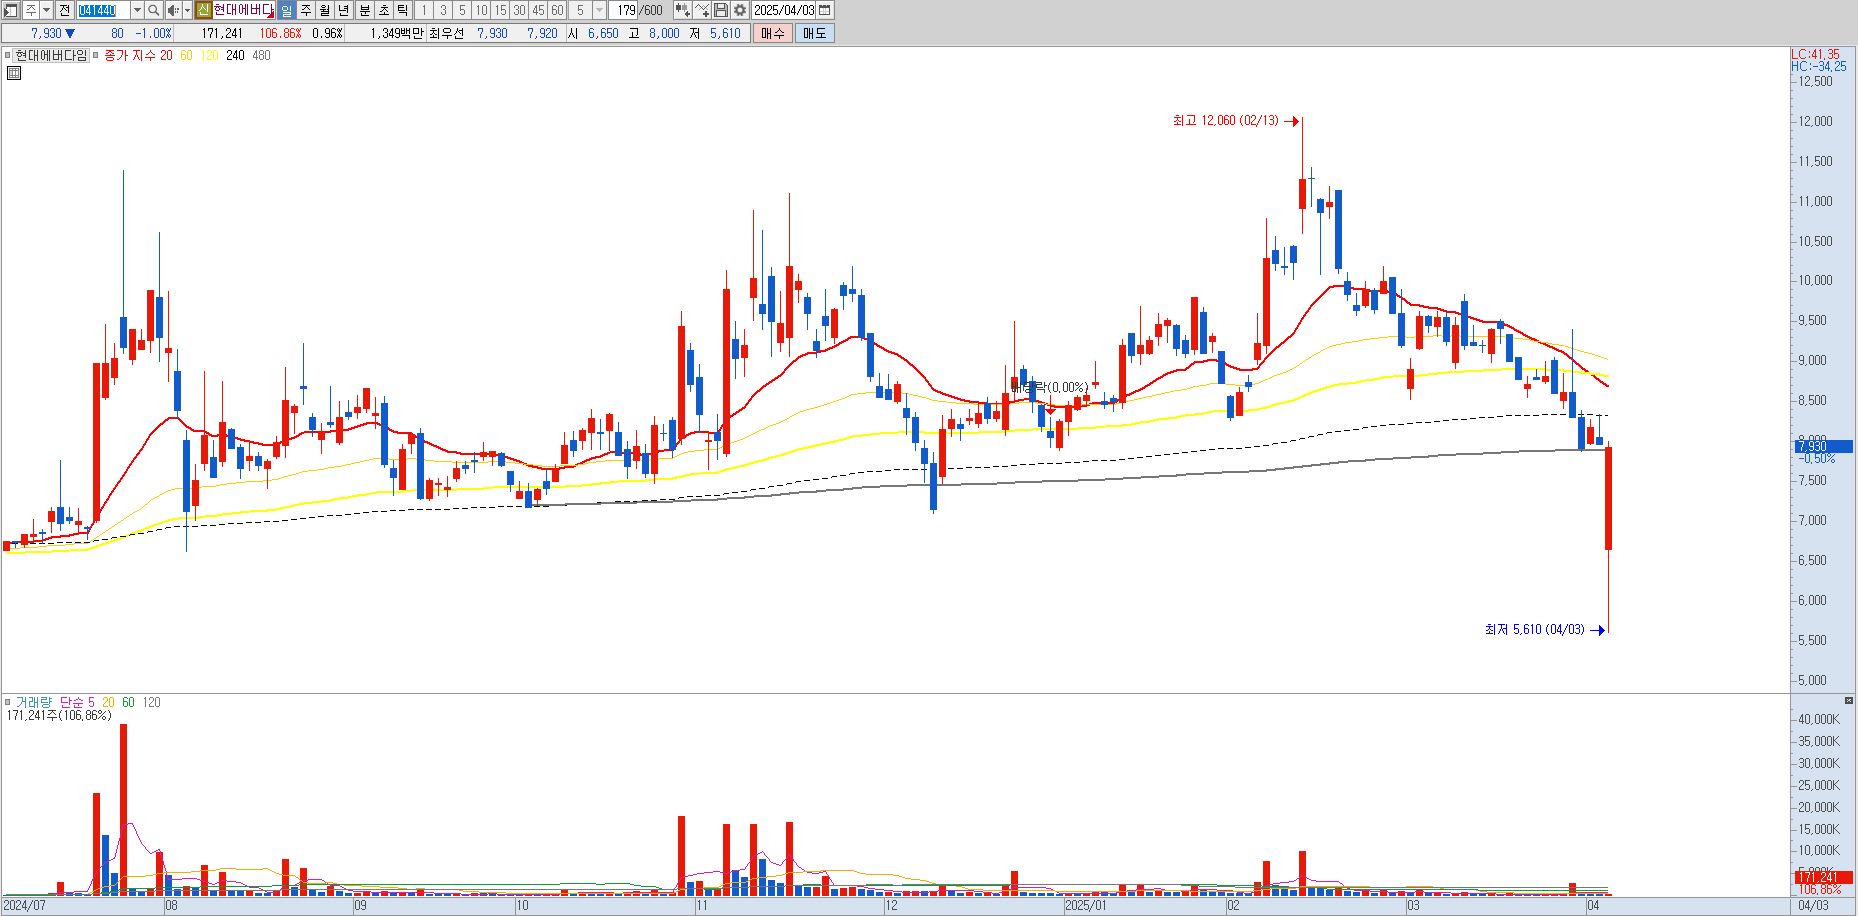Click the stock name box 현대에버다 in toolbar
This screenshot has height=916, width=1858.
coord(243,10)
